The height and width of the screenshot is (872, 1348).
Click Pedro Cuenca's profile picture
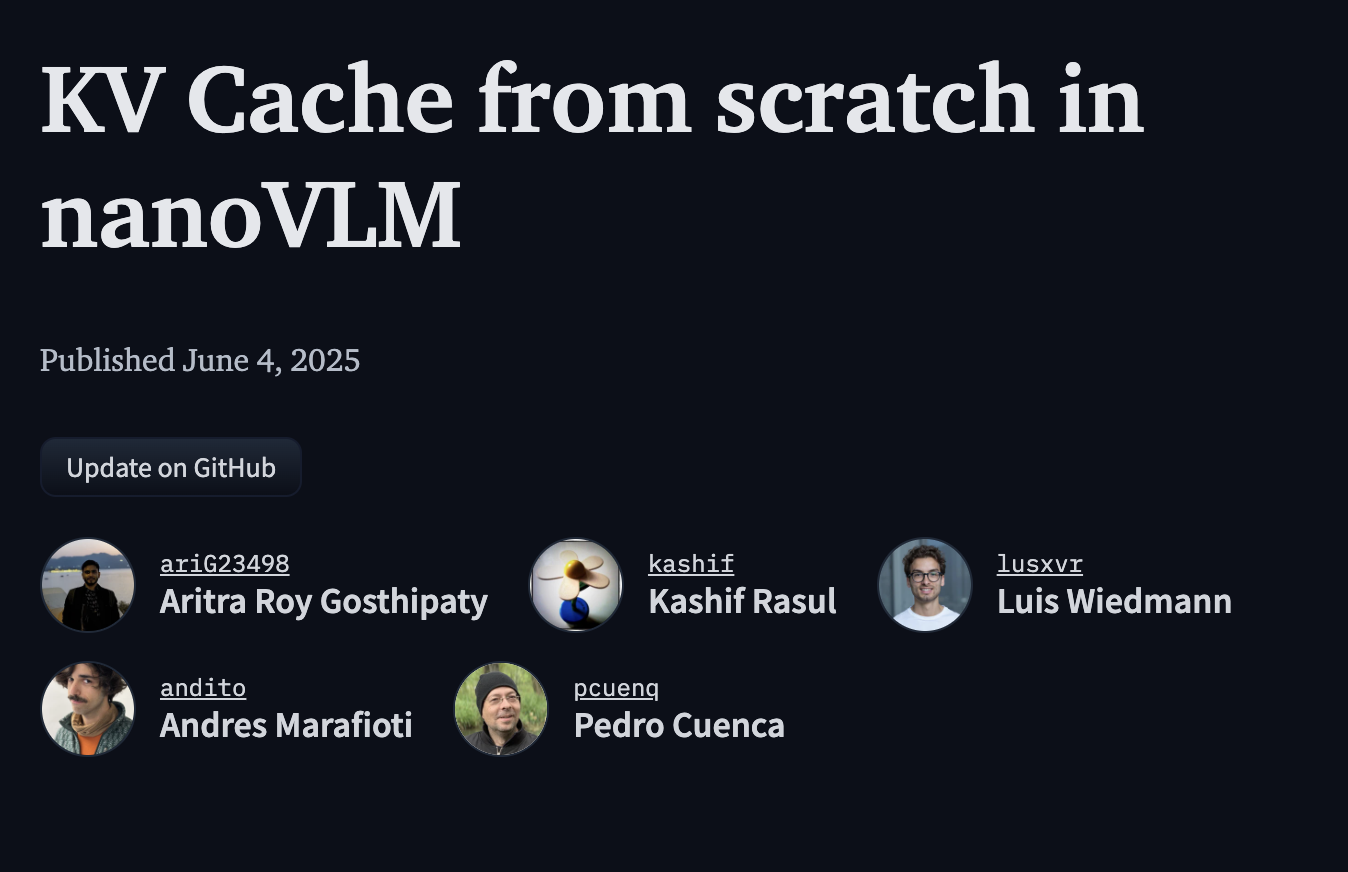coord(501,709)
